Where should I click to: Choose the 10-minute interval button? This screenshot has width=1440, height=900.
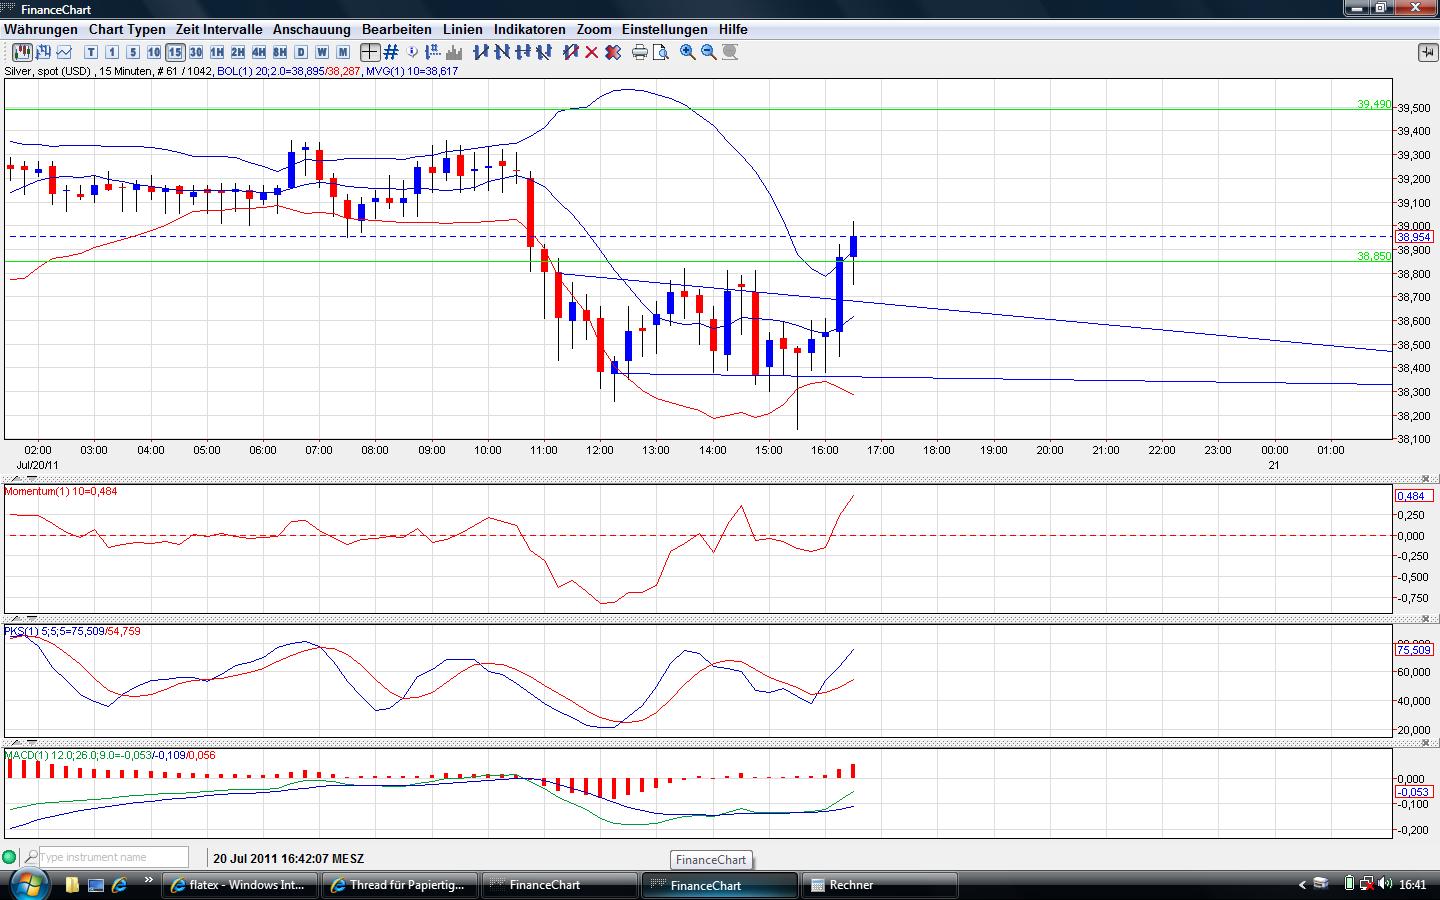click(x=154, y=52)
